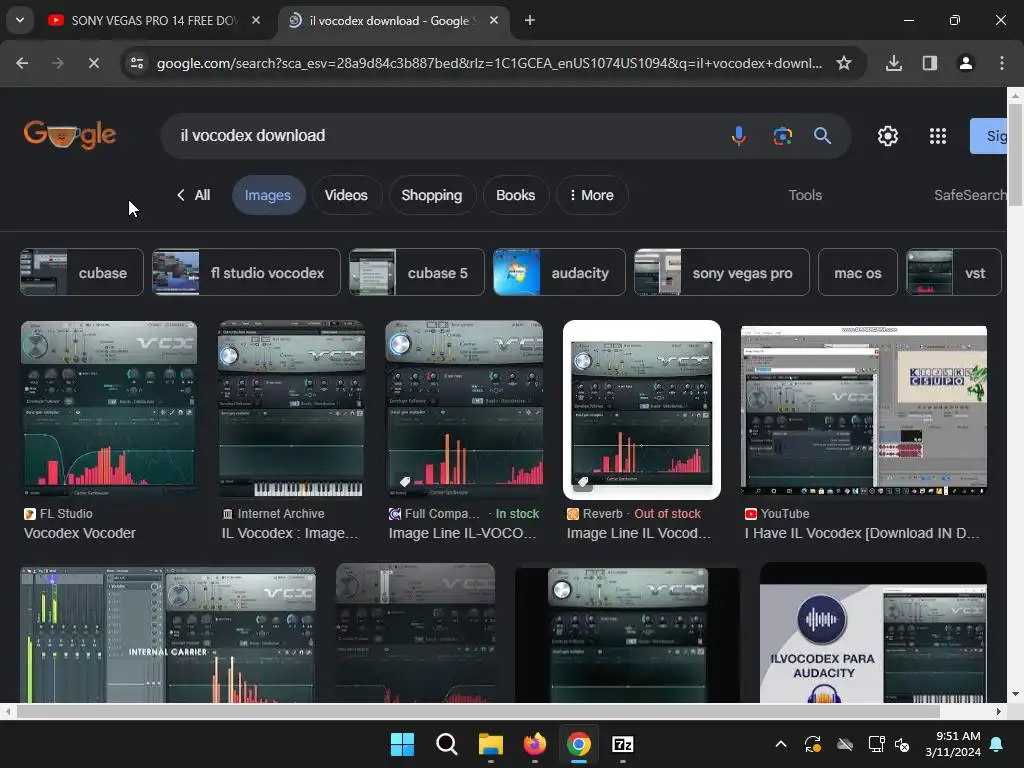The width and height of the screenshot is (1024, 768).
Task: Close the SONY VEGAS PRO 14 tab
Action: (x=256, y=20)
